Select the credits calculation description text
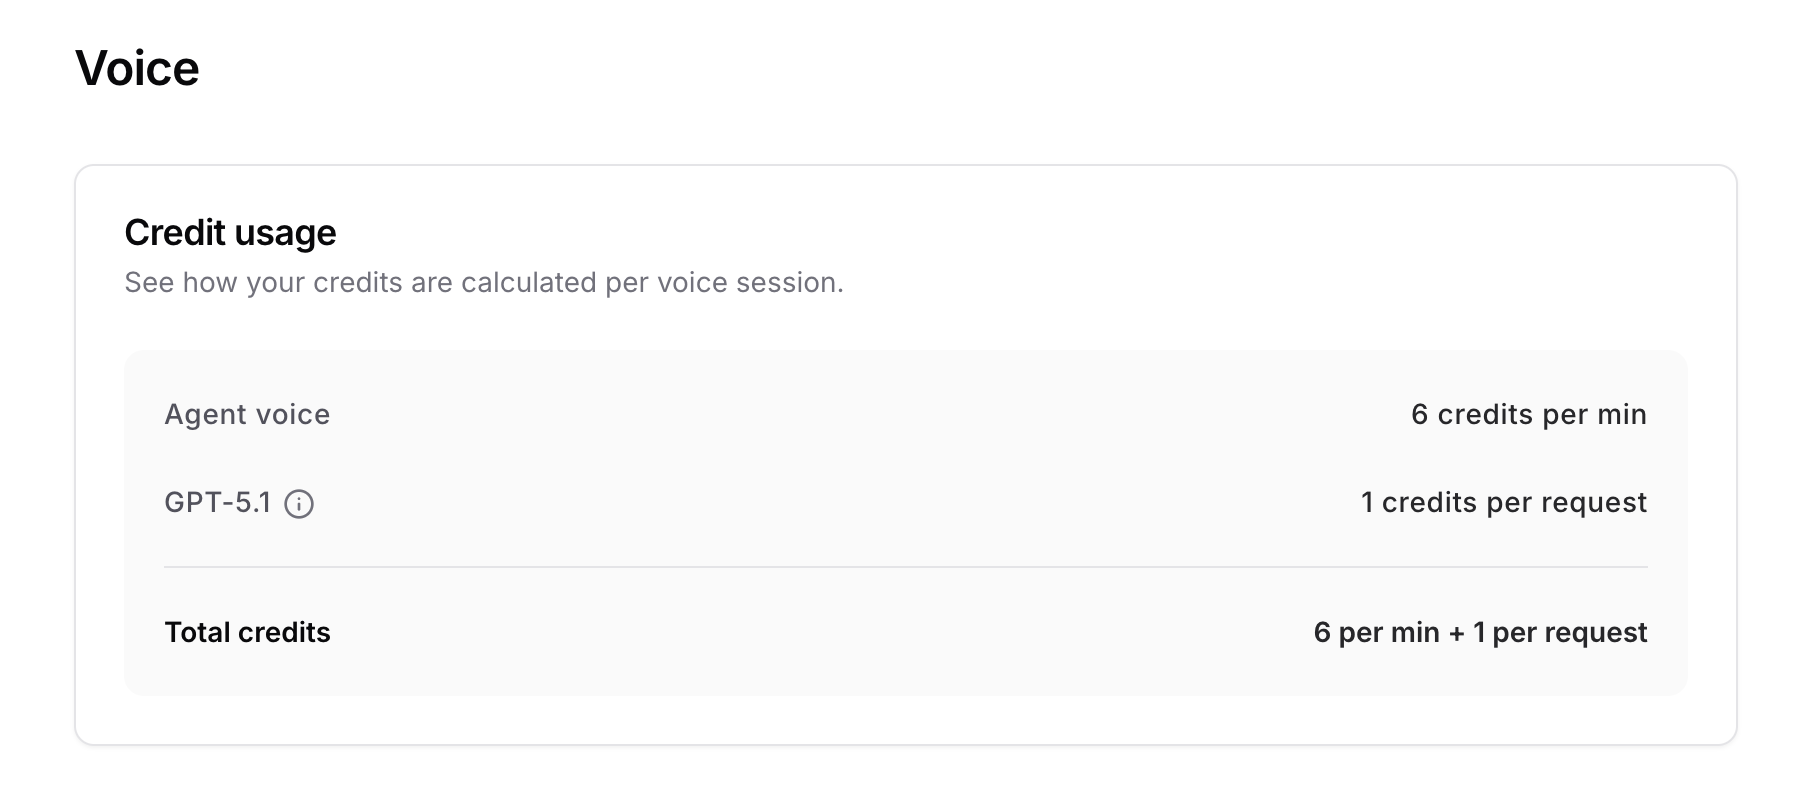The height and width of the screenshot is (790, 1802). pos(484,283)
